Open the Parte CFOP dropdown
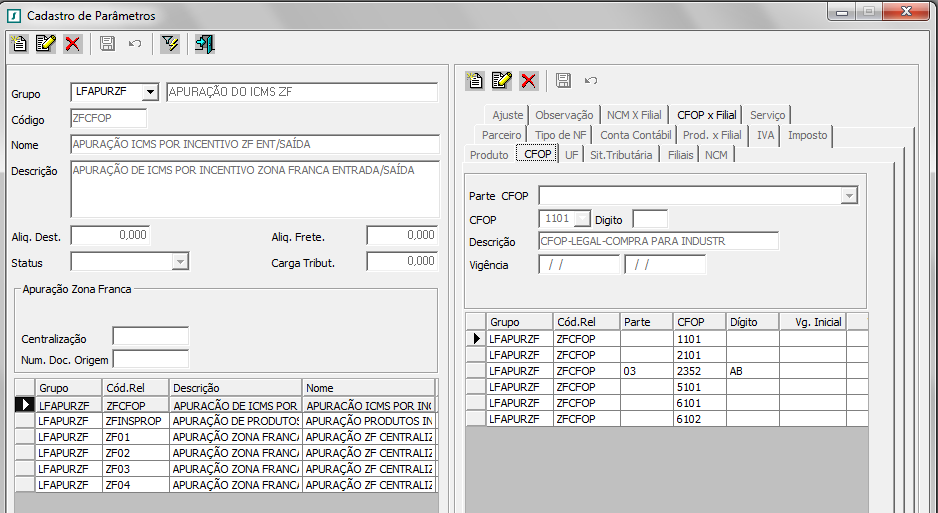 (x=848, y=195)
